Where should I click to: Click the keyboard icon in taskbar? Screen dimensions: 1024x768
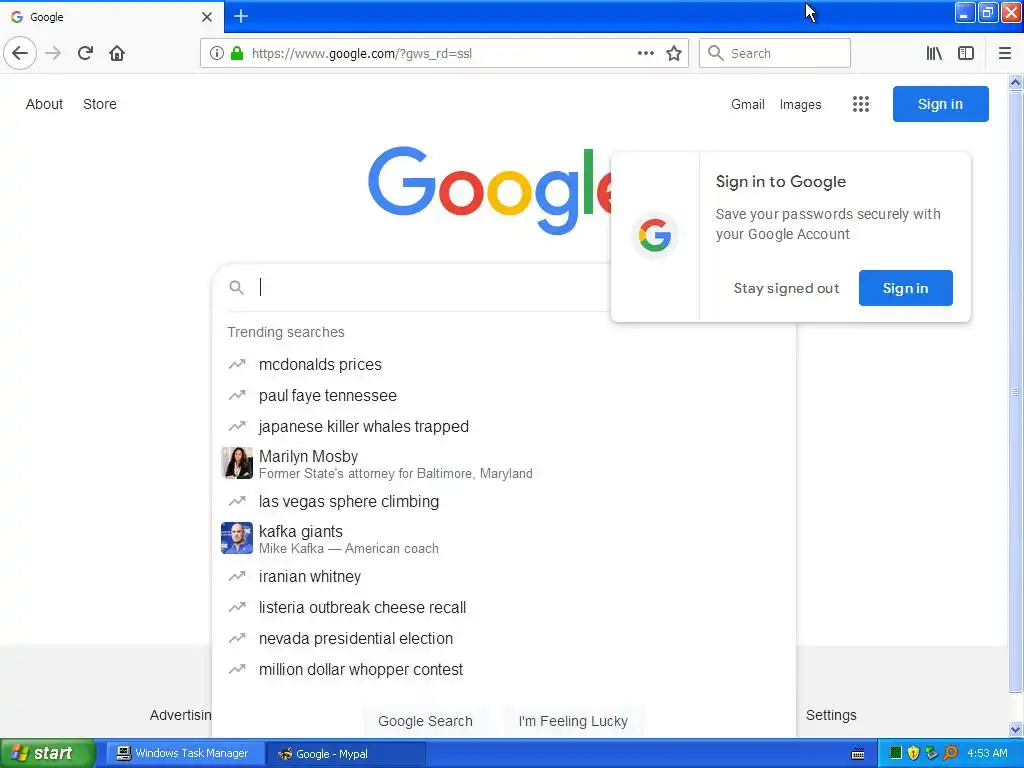click(x=858, y=754)
